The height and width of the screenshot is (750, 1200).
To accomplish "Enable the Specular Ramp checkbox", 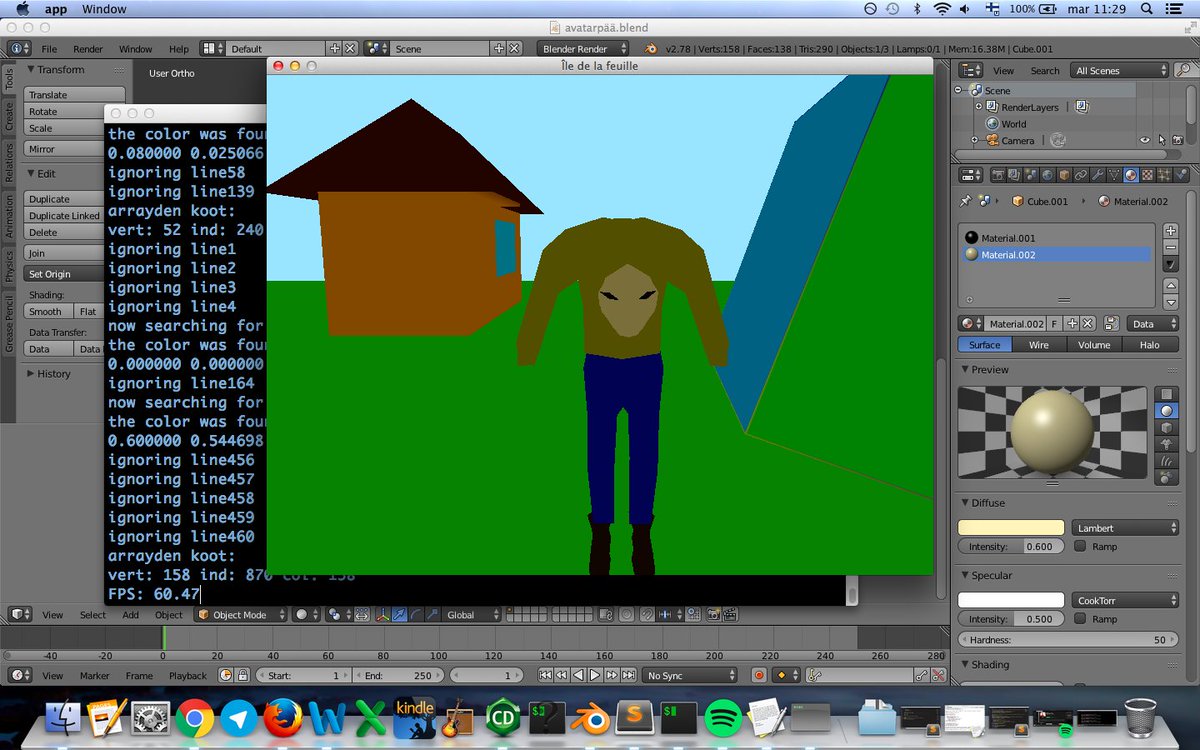I will 1080,619.
